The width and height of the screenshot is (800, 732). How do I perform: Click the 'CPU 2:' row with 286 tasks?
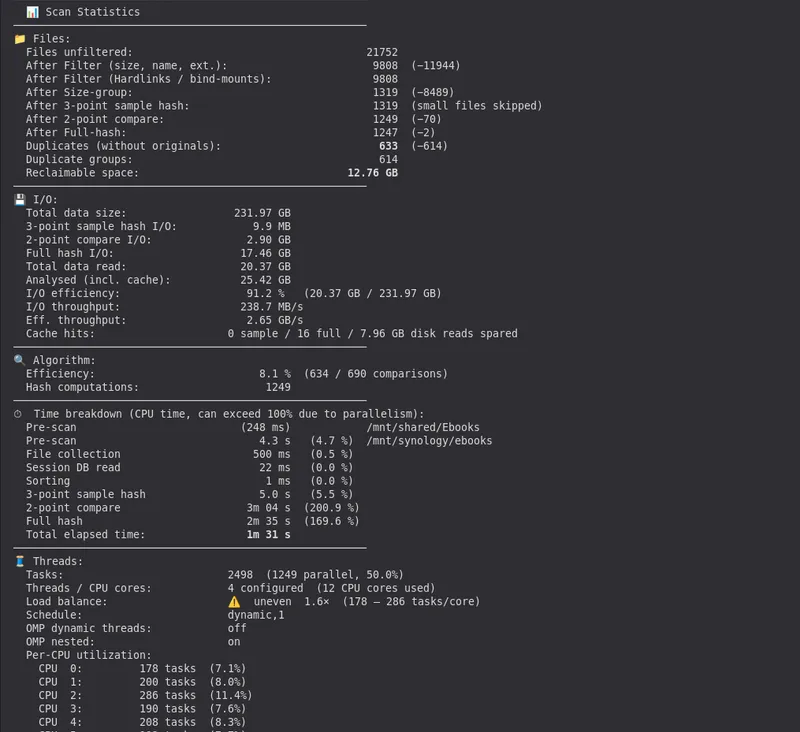coord(145,695)
